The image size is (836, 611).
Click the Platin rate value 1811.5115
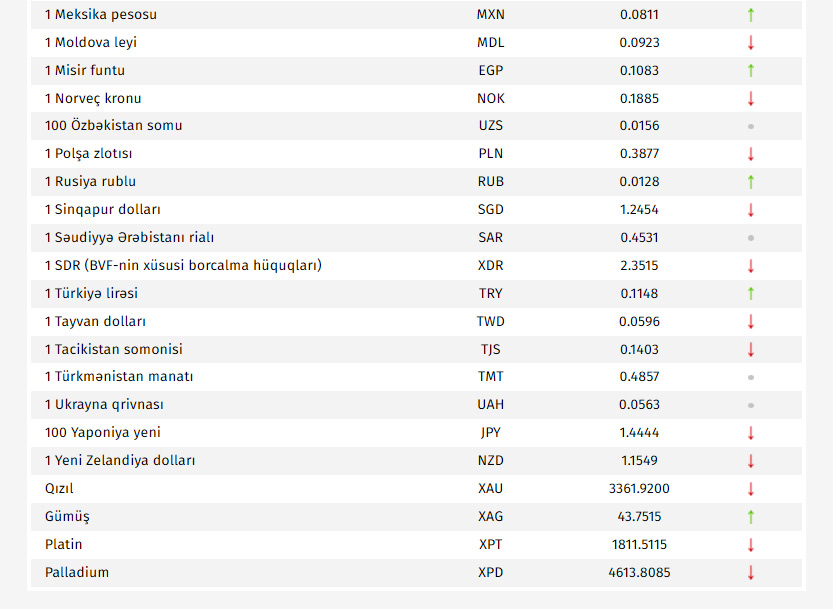coord(639,545)
